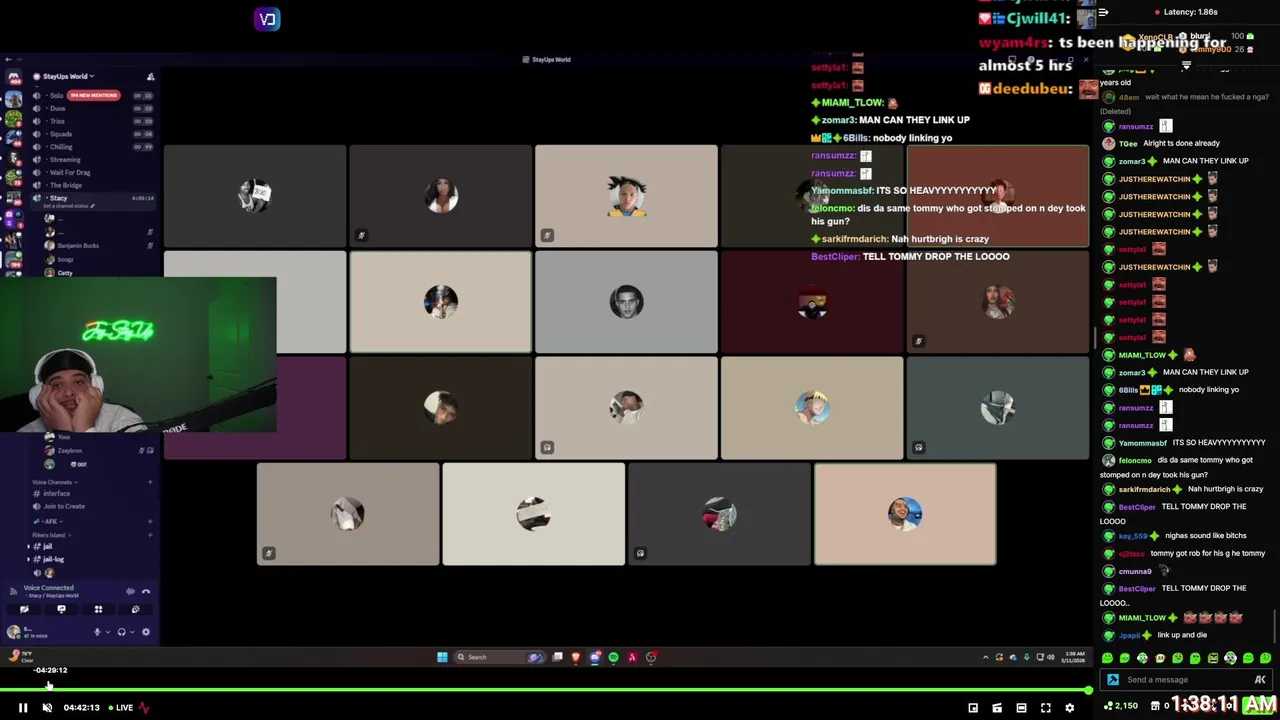
Task: Deafen the Discord headphones
Action: pos(121,632)
